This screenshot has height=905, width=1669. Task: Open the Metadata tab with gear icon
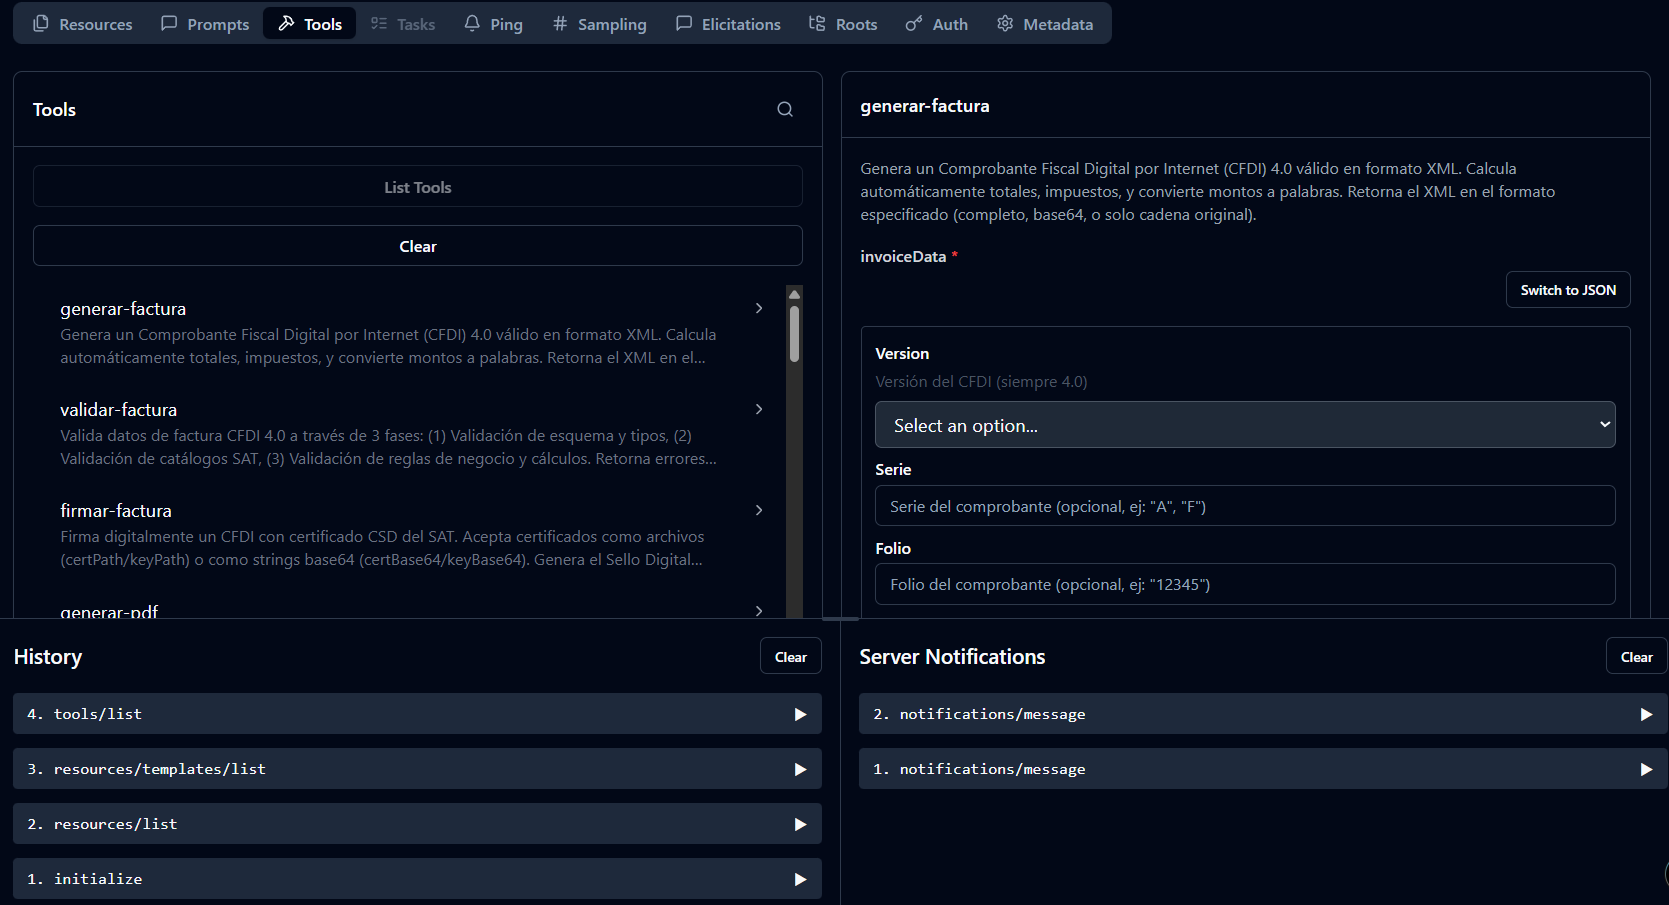tap(1045, 24)
